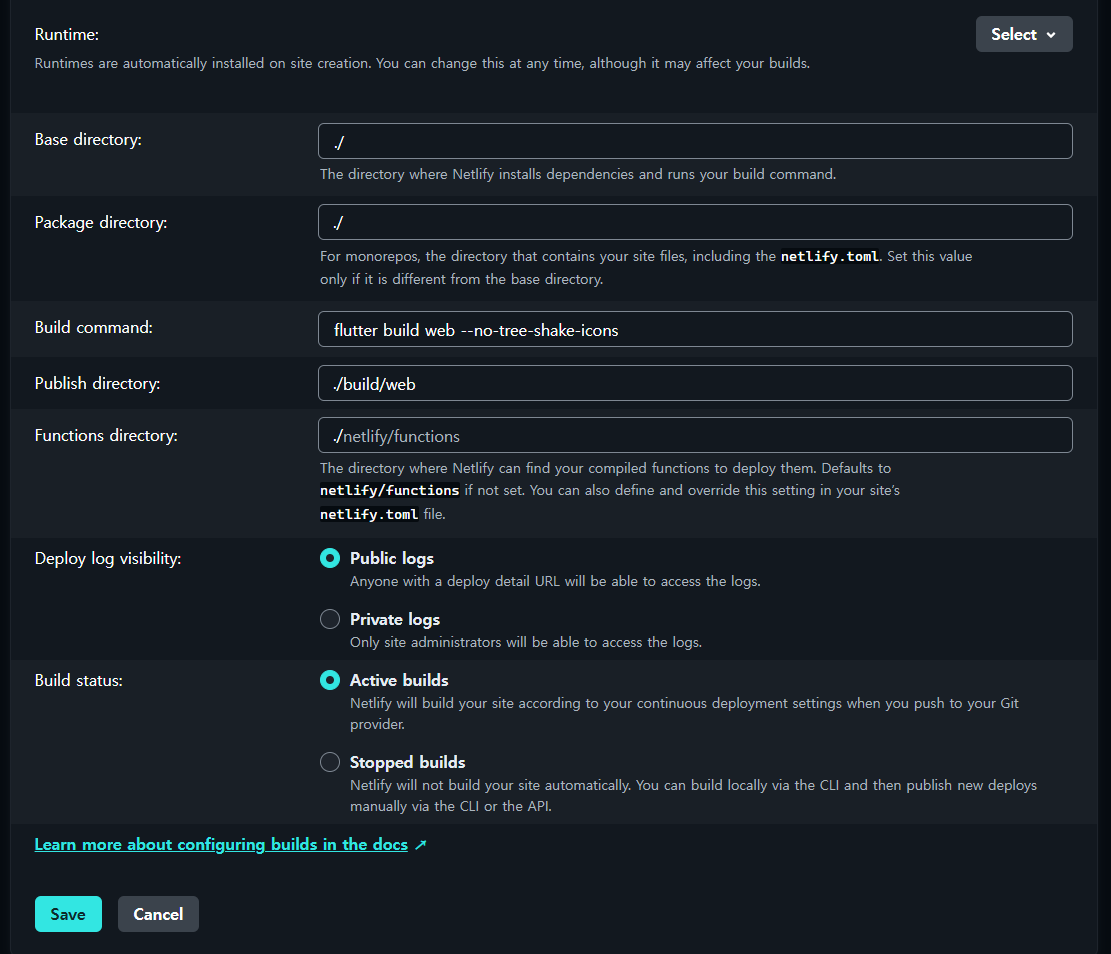1111x954 pixels.
Task: Click the "Build command:" field label
Action: [x=94, y=327]
